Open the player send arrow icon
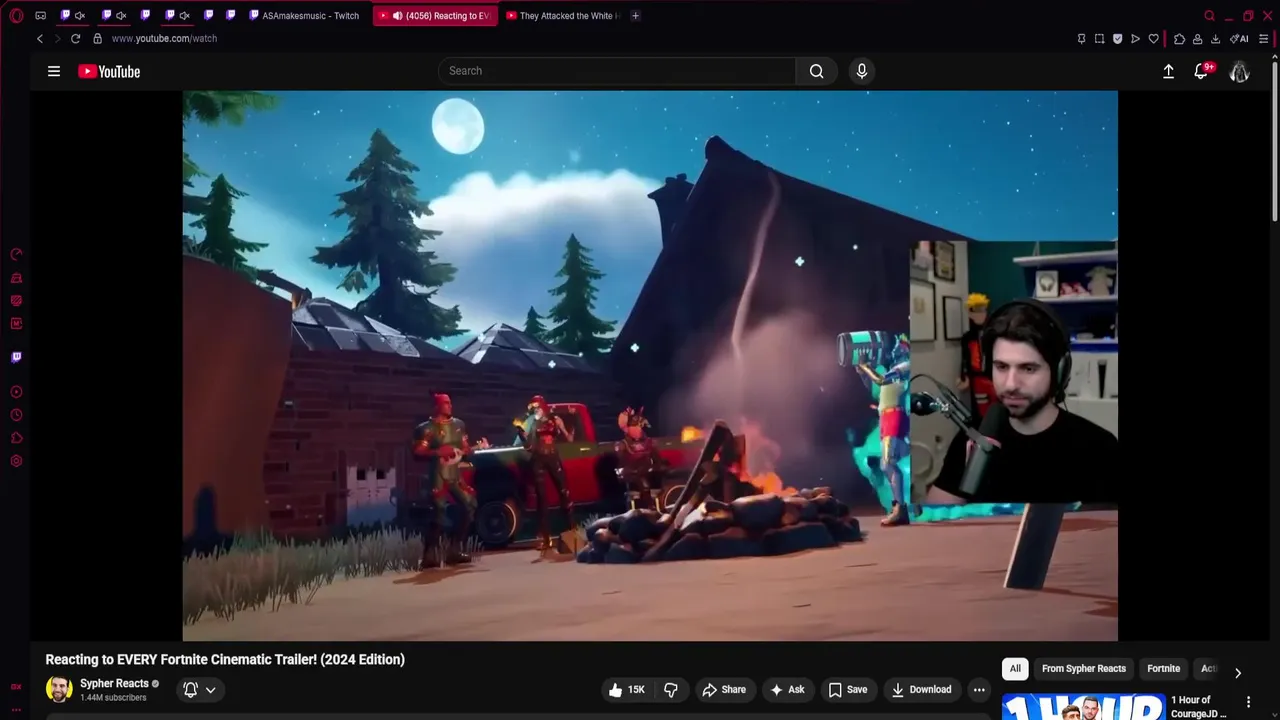Viewport: 1280px width, 720px height. pyautogui.click(x=1135, y=38)
